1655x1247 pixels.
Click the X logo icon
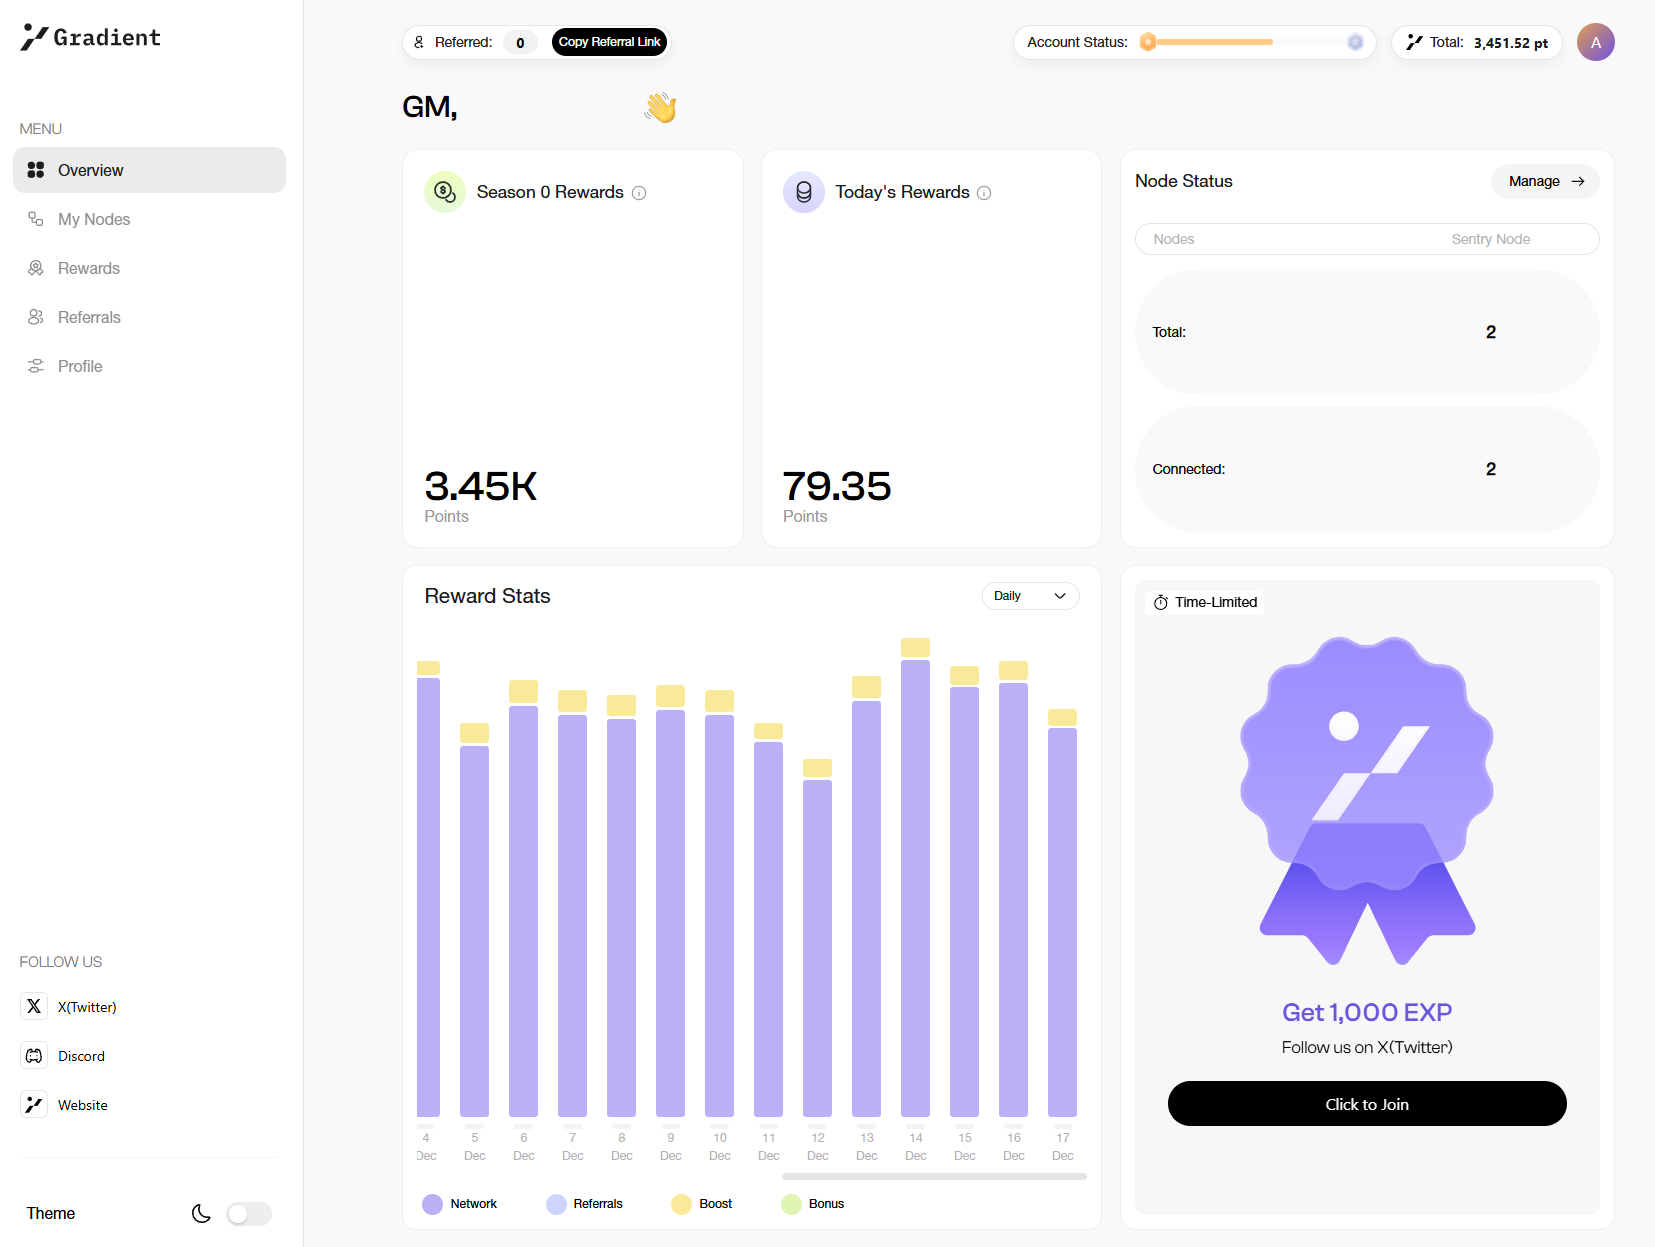coord(34,1006)
